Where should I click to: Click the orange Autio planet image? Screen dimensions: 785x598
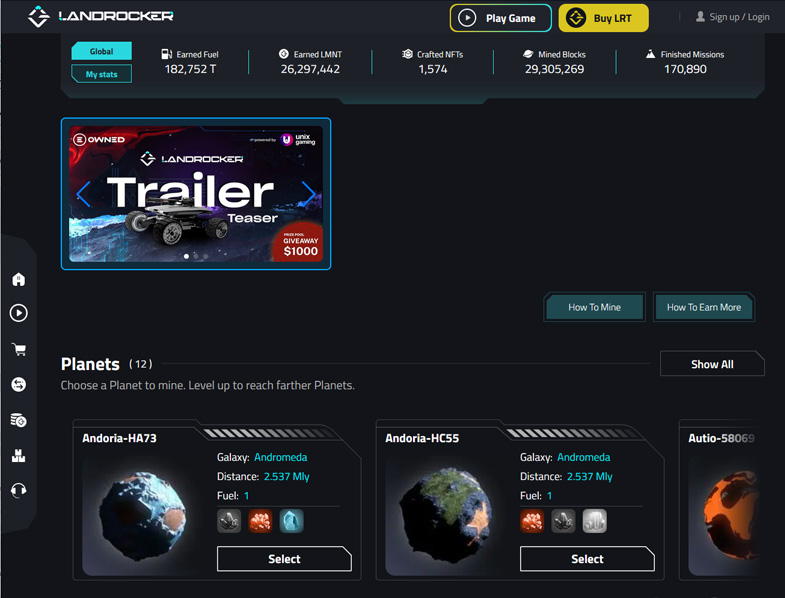[x=730, y=514]
